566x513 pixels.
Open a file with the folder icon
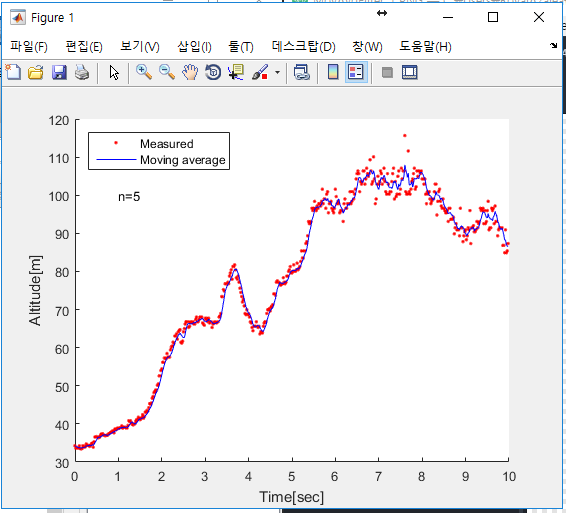pyautogui.click(x=36, y=72)
